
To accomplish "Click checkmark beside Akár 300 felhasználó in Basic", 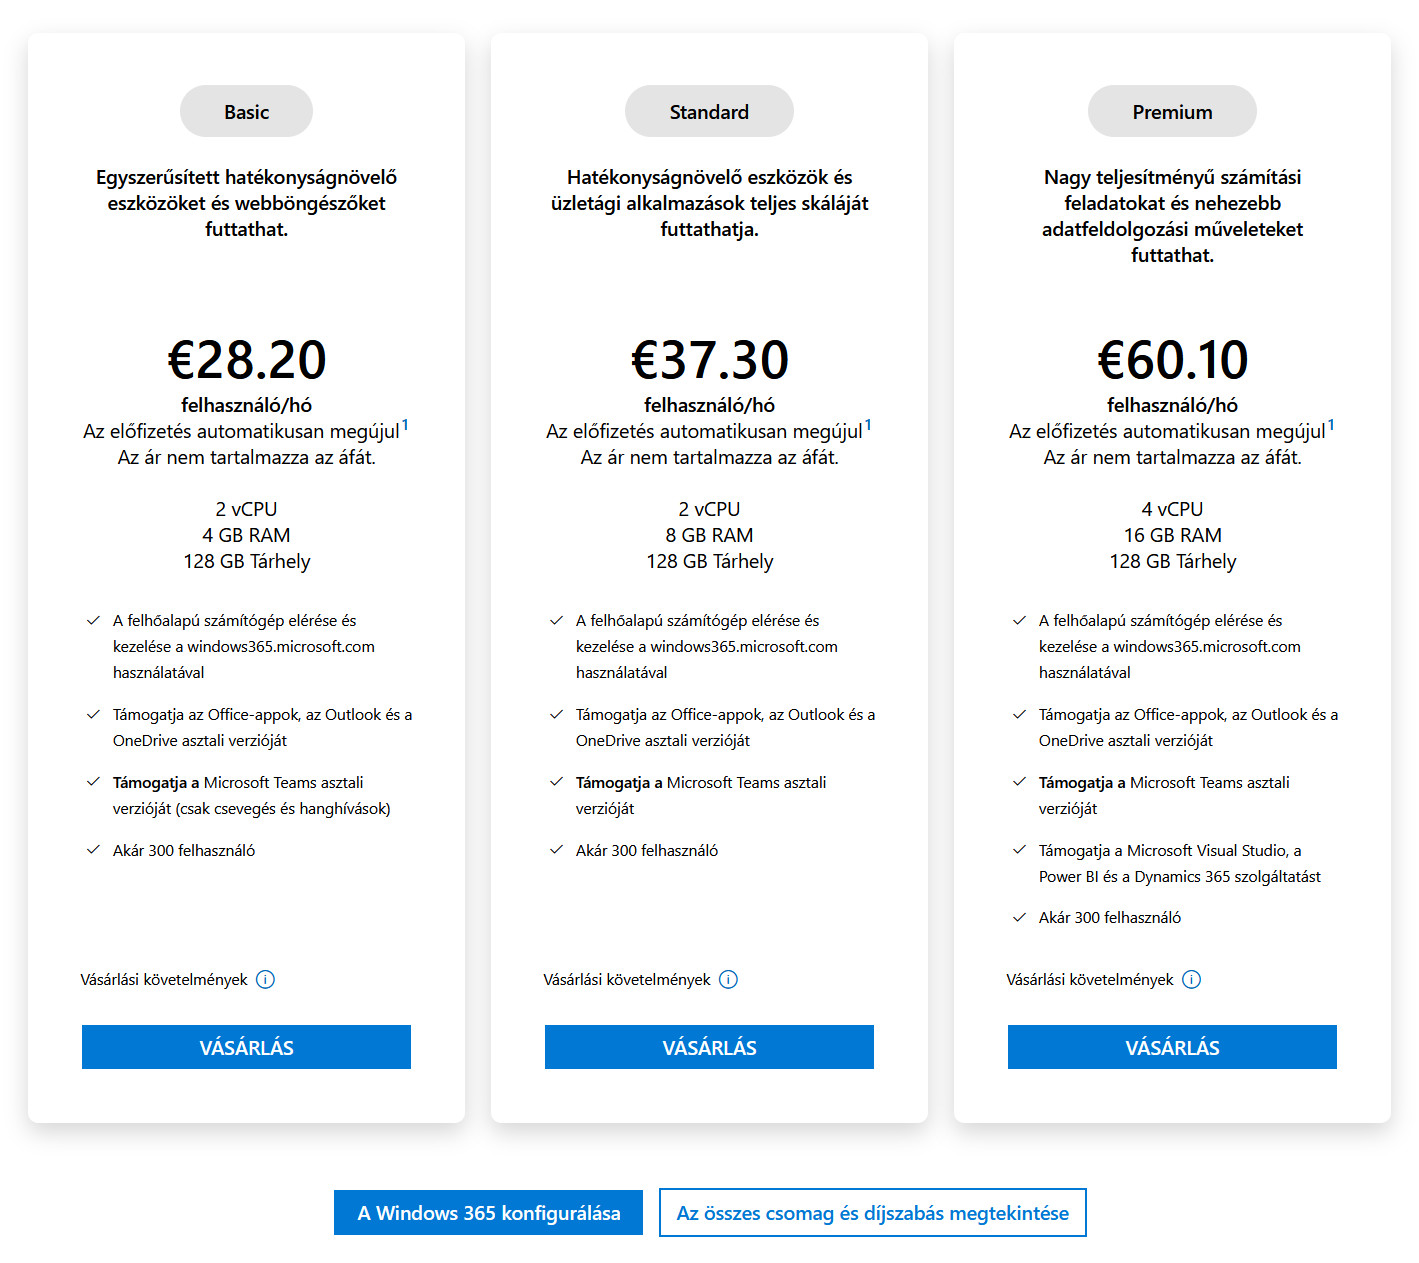I will click(93, 850).
